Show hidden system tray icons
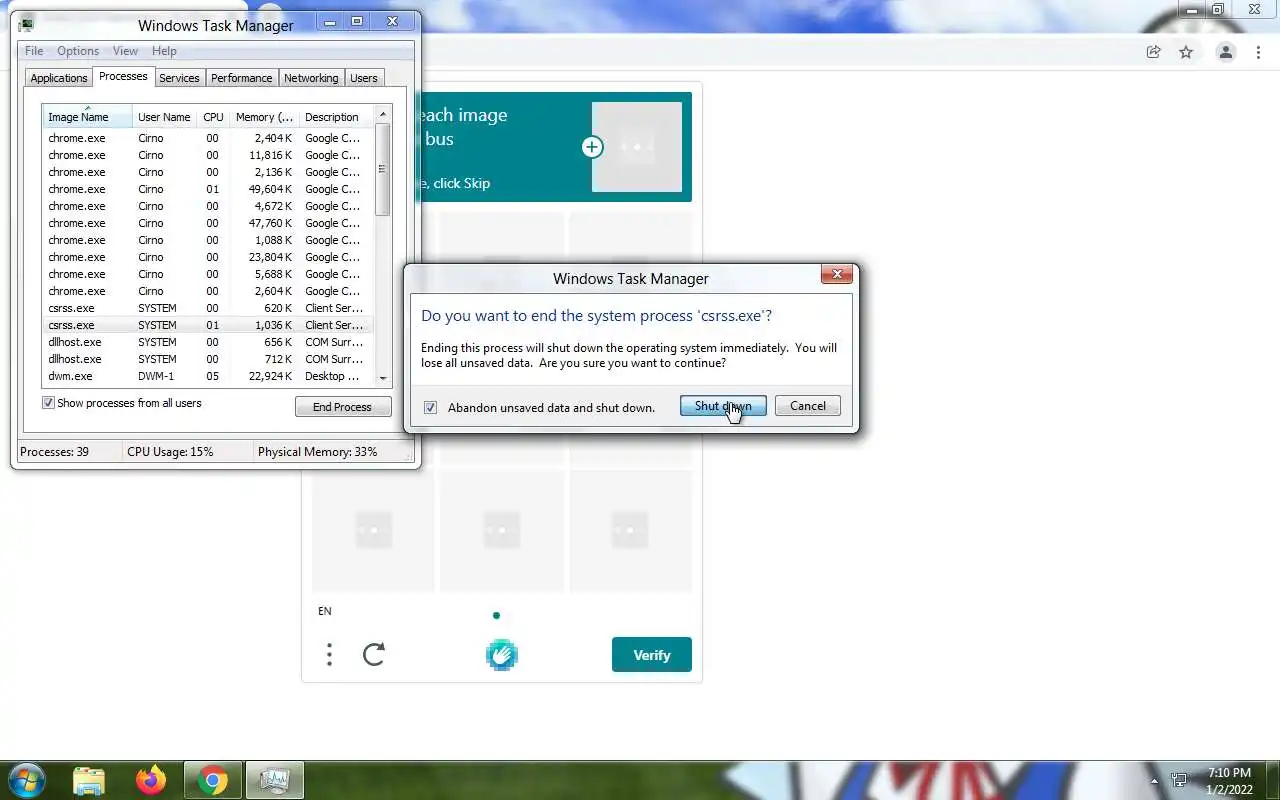The image size is (1280, 800). pyautogui.click(x=1155, y=781)
